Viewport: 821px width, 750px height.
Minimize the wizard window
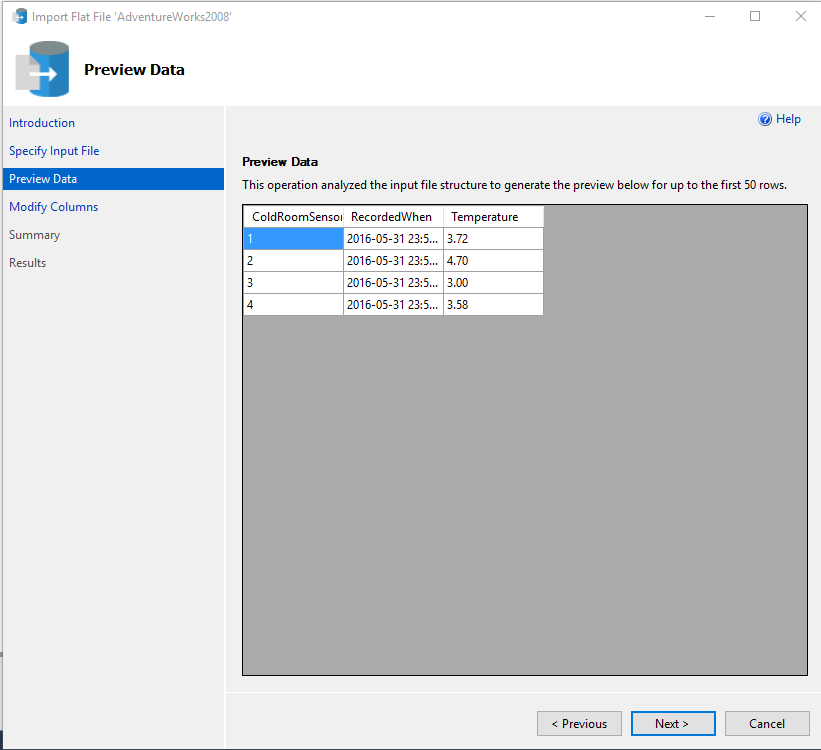(x=709, y=16)
